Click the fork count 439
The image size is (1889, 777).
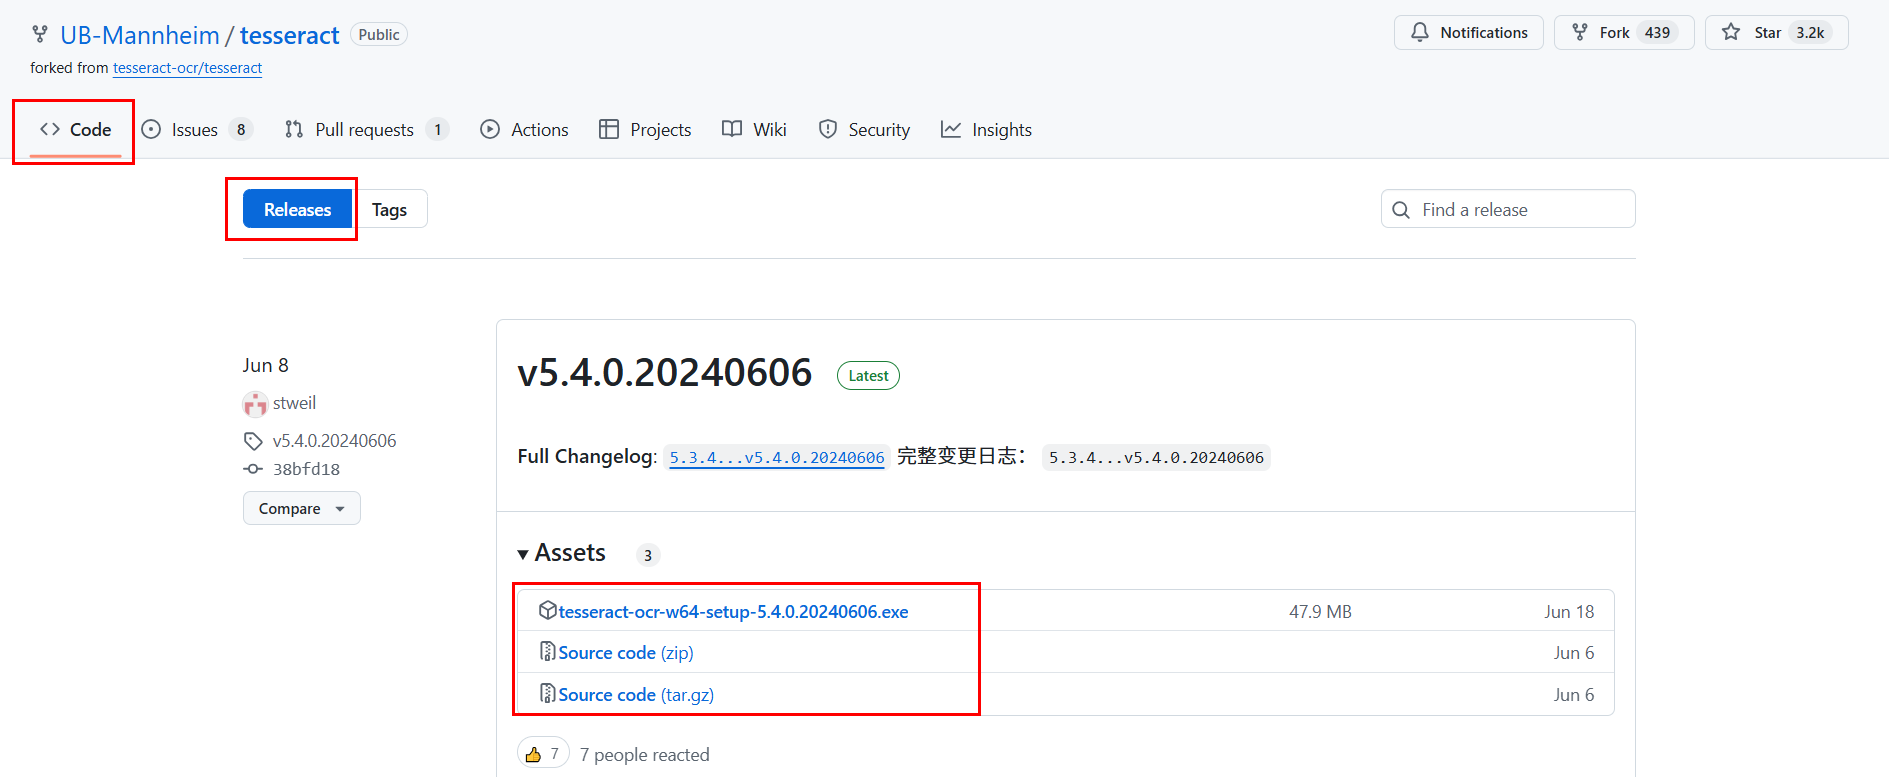point(1657,33)
